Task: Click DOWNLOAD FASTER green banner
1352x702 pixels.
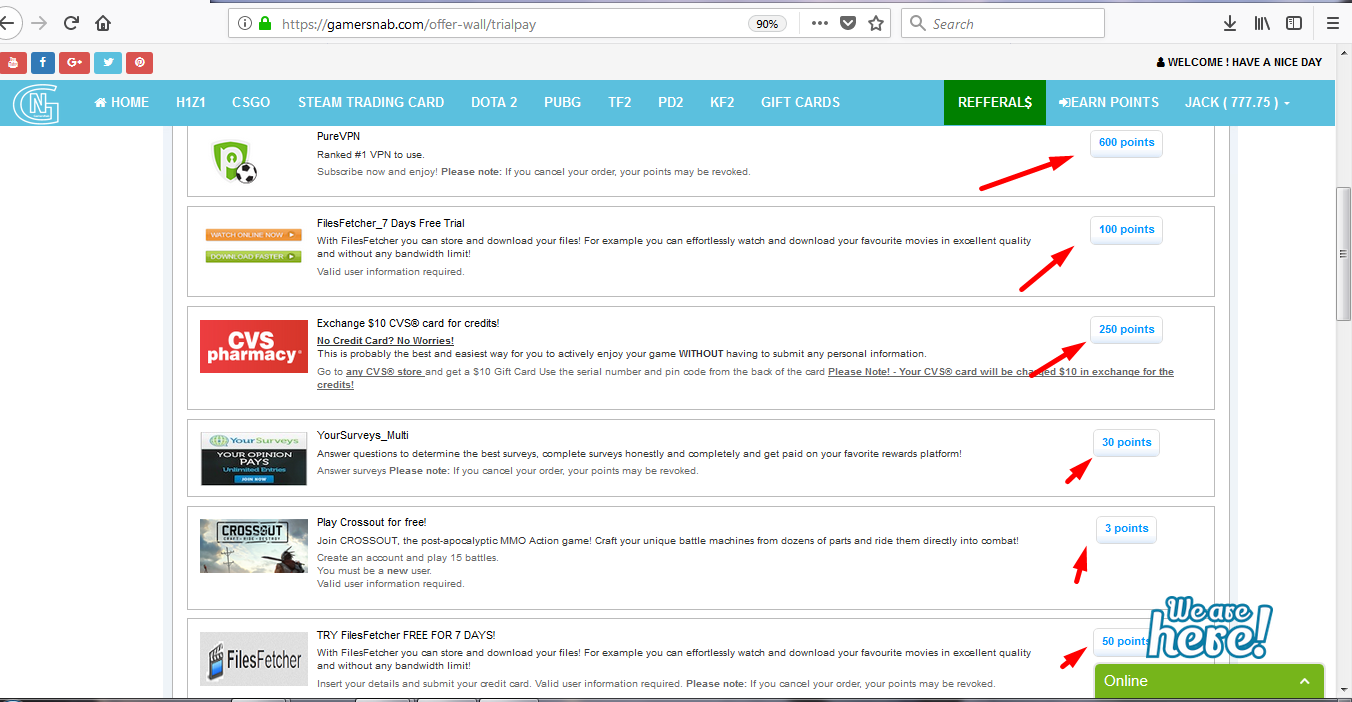Action: point(253,257)
